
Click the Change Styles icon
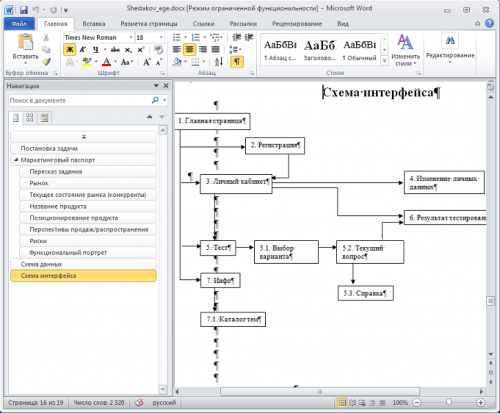coord(405,50)
